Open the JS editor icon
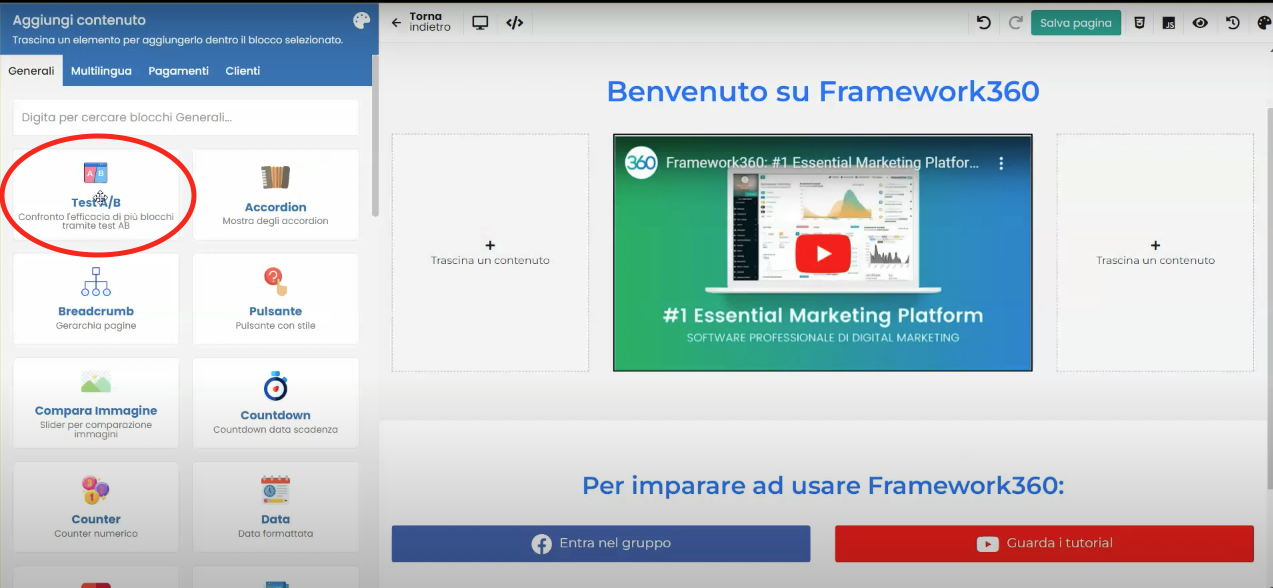This screenshot has width=1273, height=588. click(1168, 22)
